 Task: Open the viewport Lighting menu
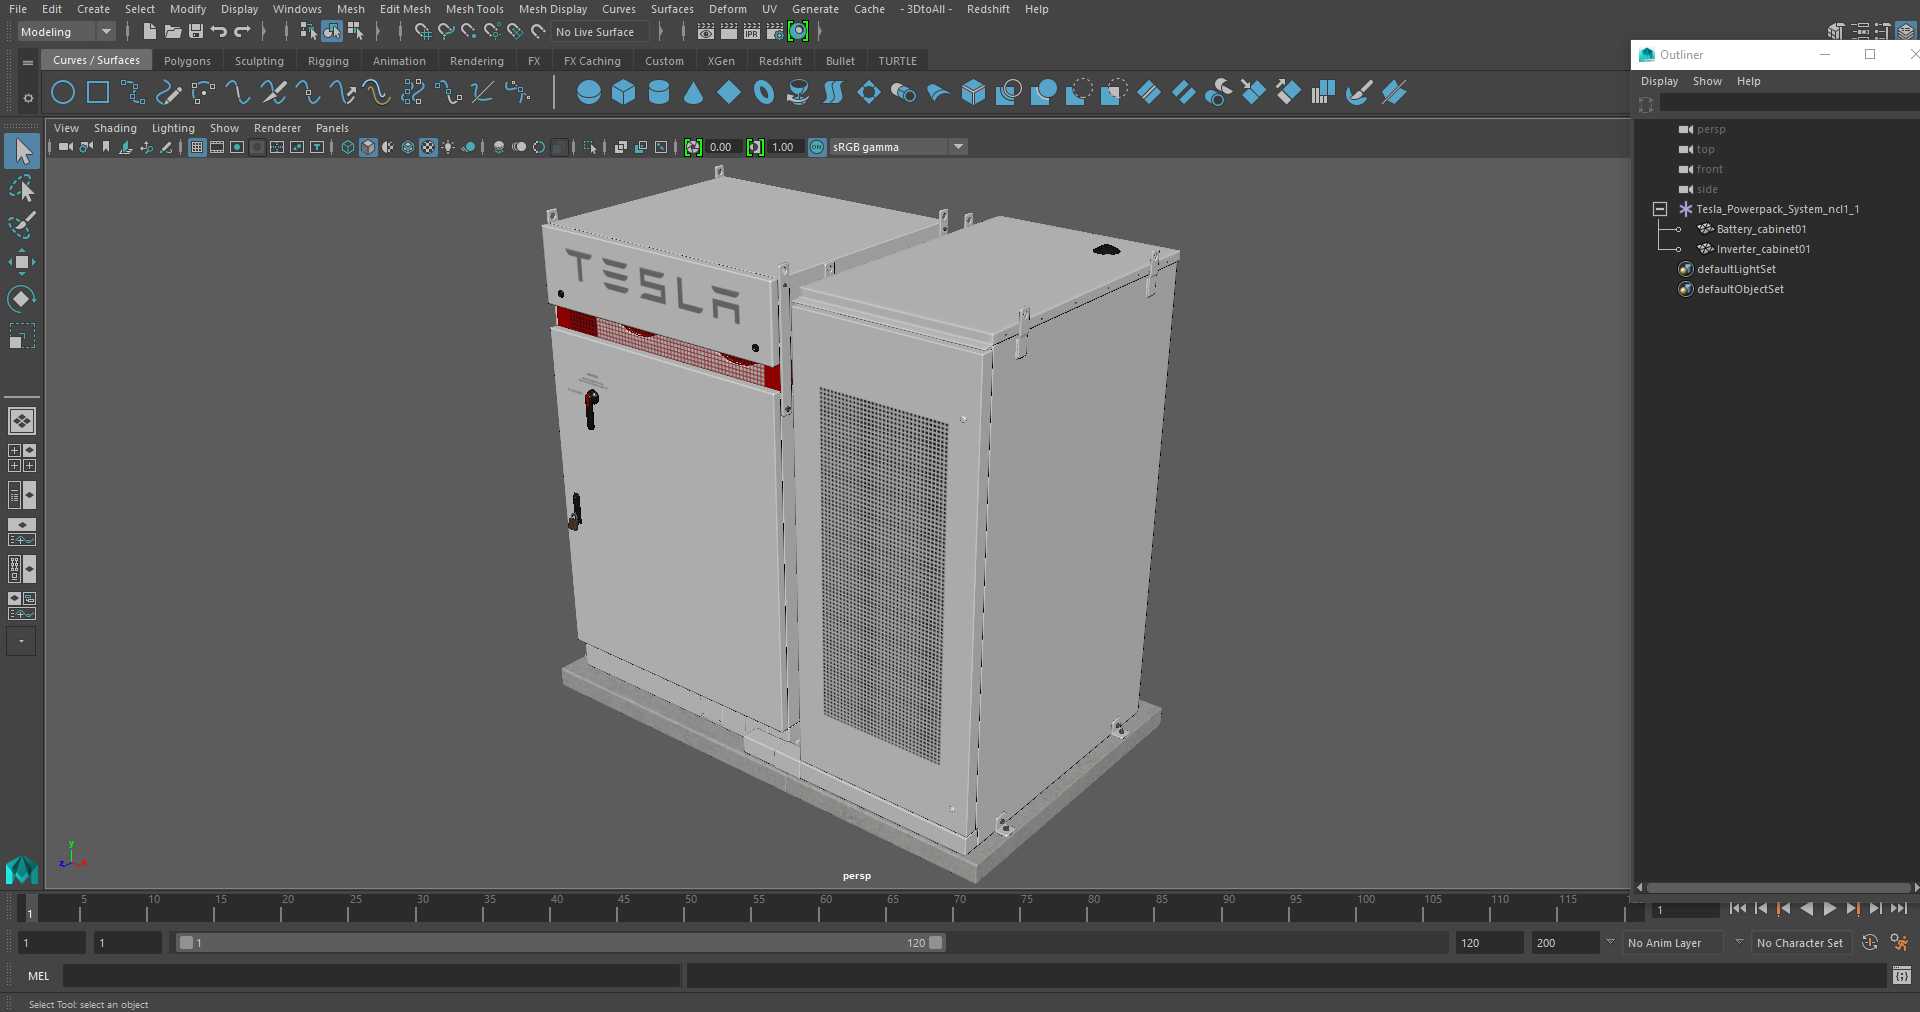tap(173, 128)
